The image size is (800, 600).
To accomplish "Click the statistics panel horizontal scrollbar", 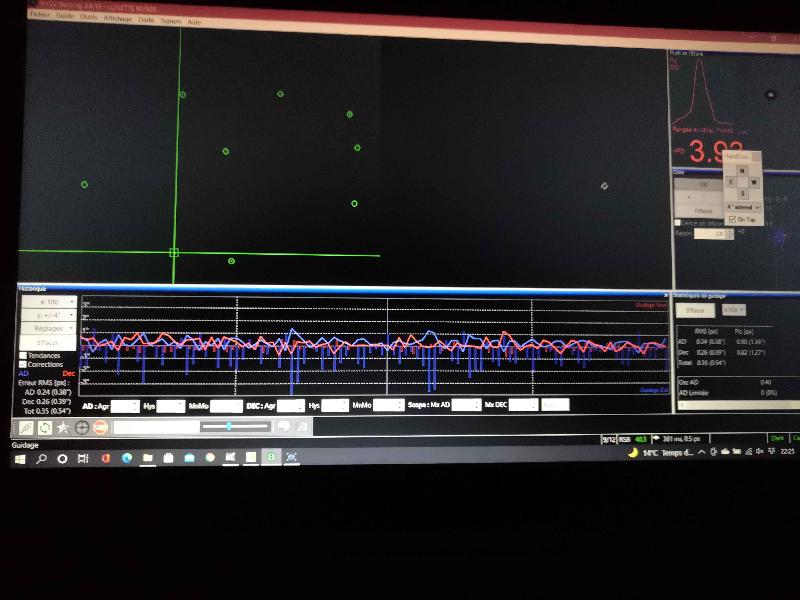I will (739, 405).
